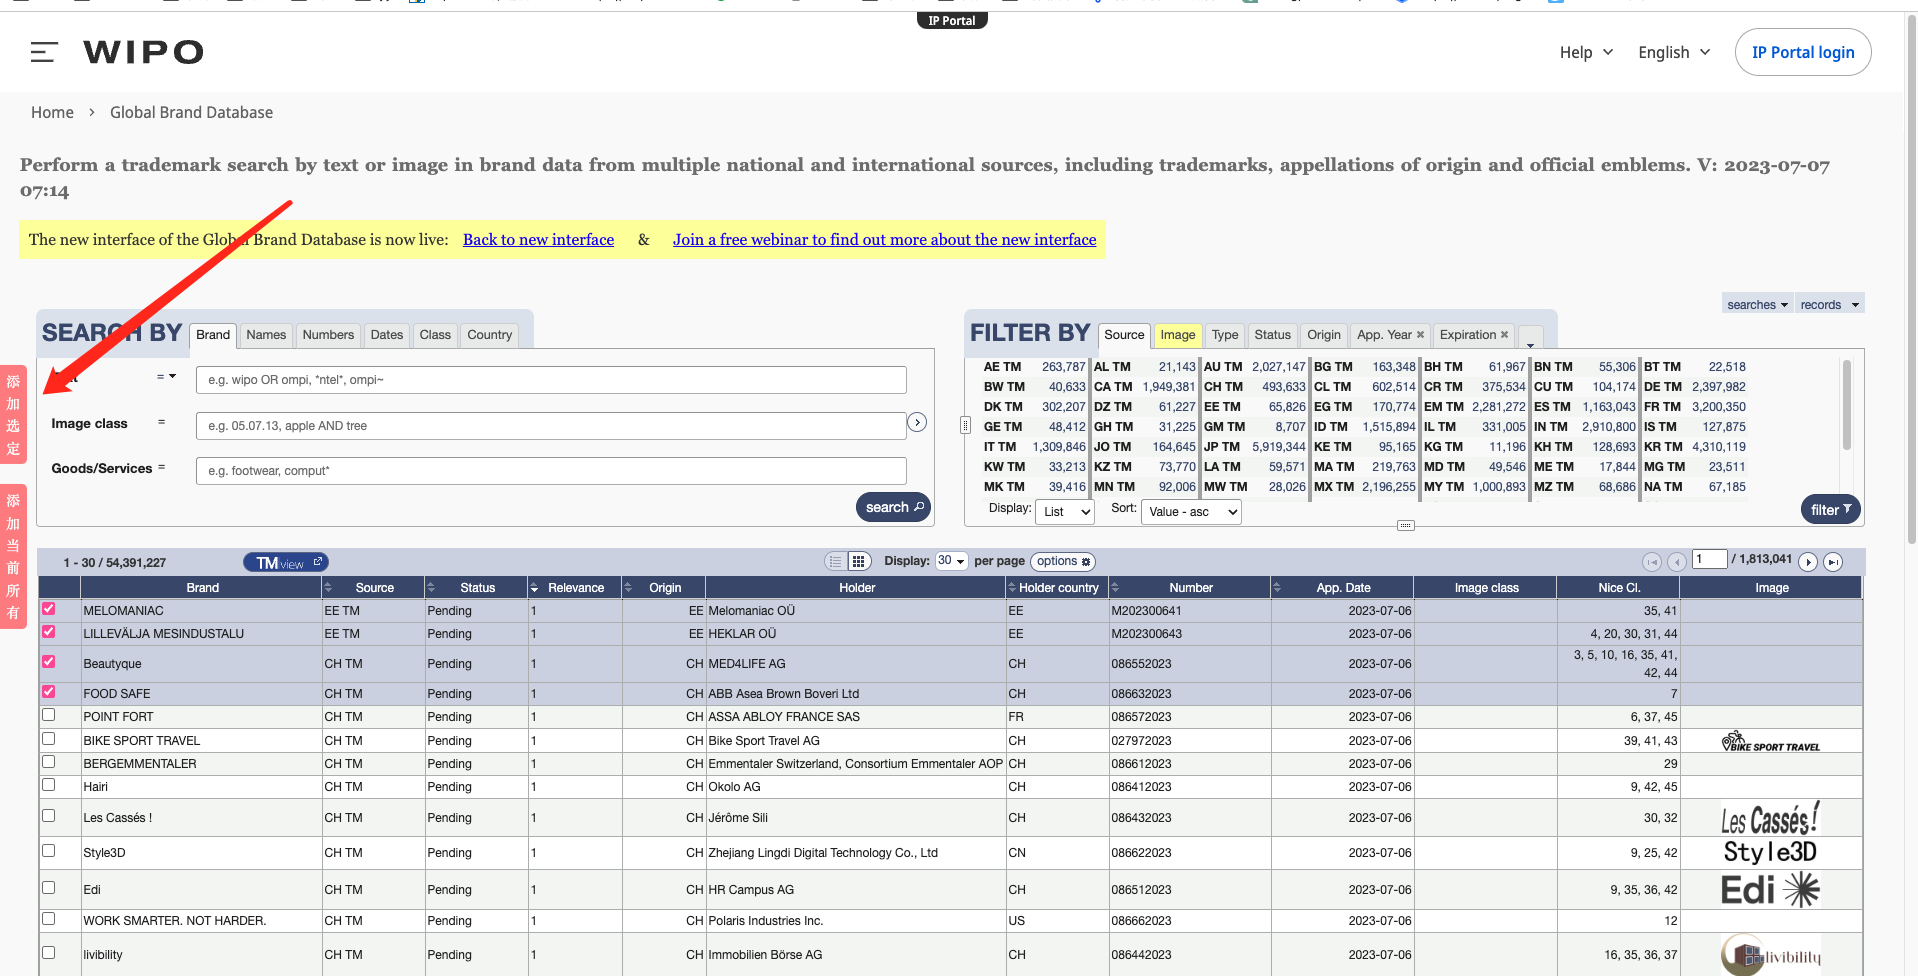Image resolution: width=1918 pixels, height=976 pixels.
Task: Check BIKE SPORT TRAVEL row checkbox
Action: point(48,738)
